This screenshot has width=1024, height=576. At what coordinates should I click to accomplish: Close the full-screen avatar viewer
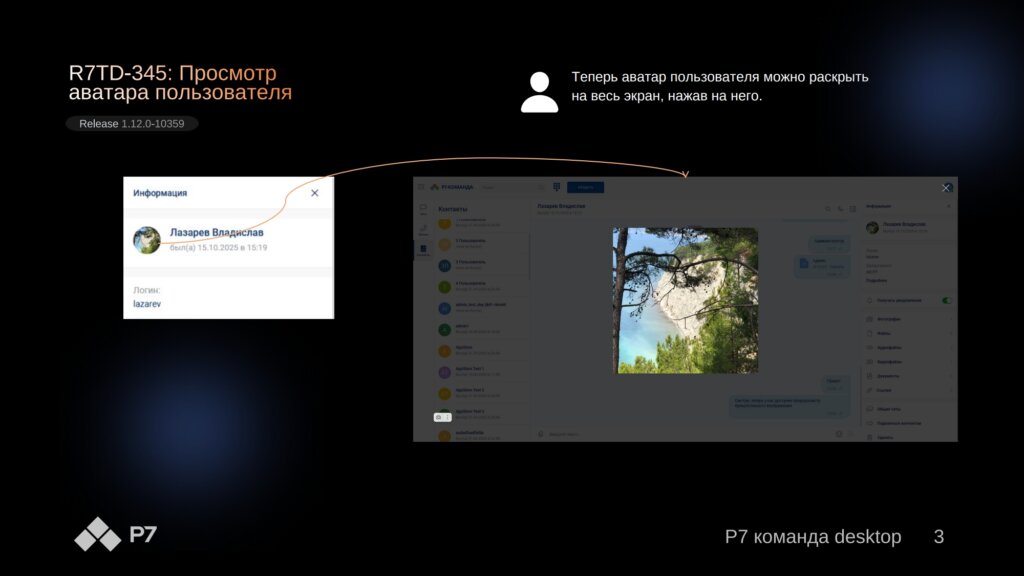coord(947,187)
